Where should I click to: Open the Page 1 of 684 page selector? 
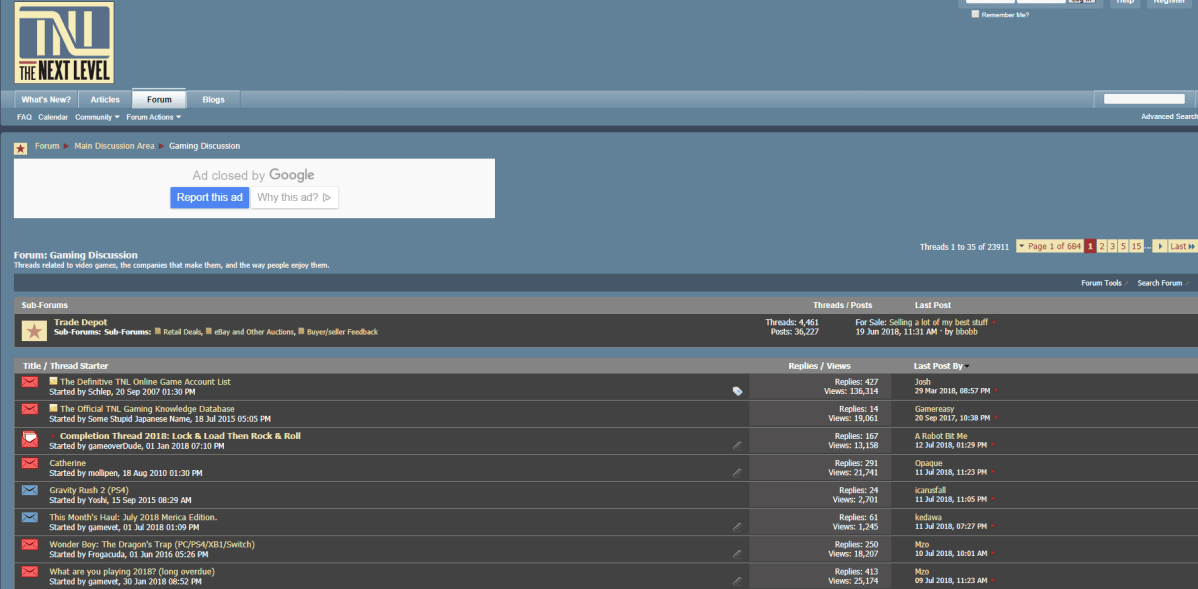pos(1050,245)
